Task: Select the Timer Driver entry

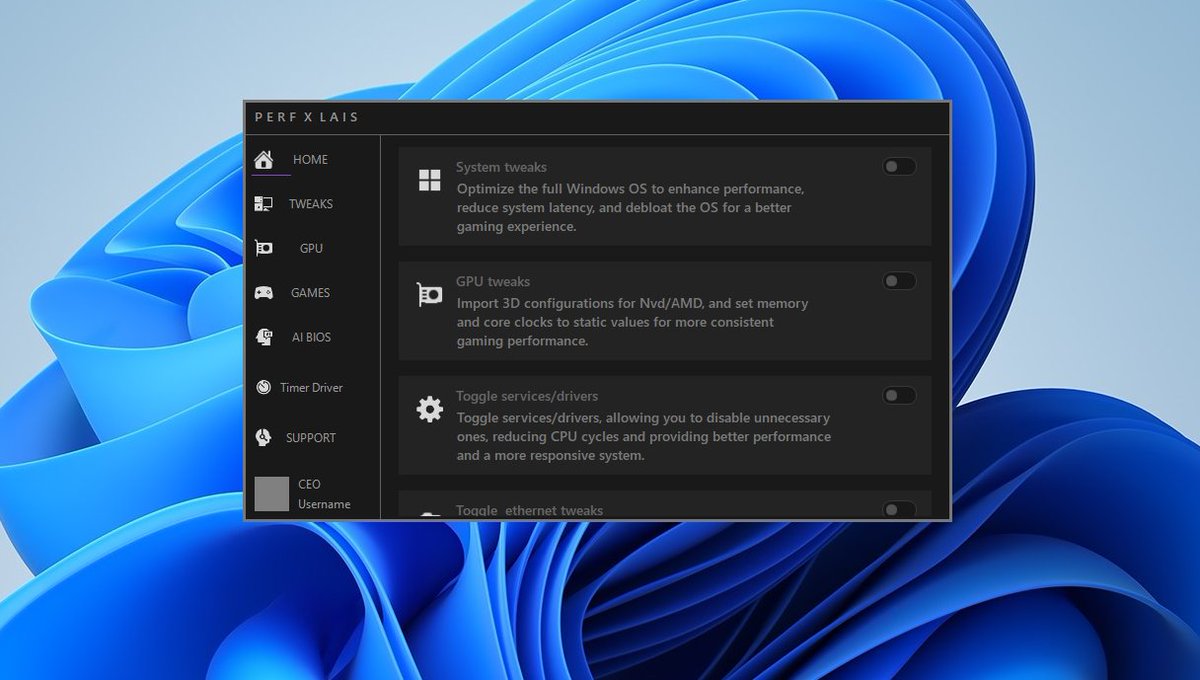Action: coord(314,387)
